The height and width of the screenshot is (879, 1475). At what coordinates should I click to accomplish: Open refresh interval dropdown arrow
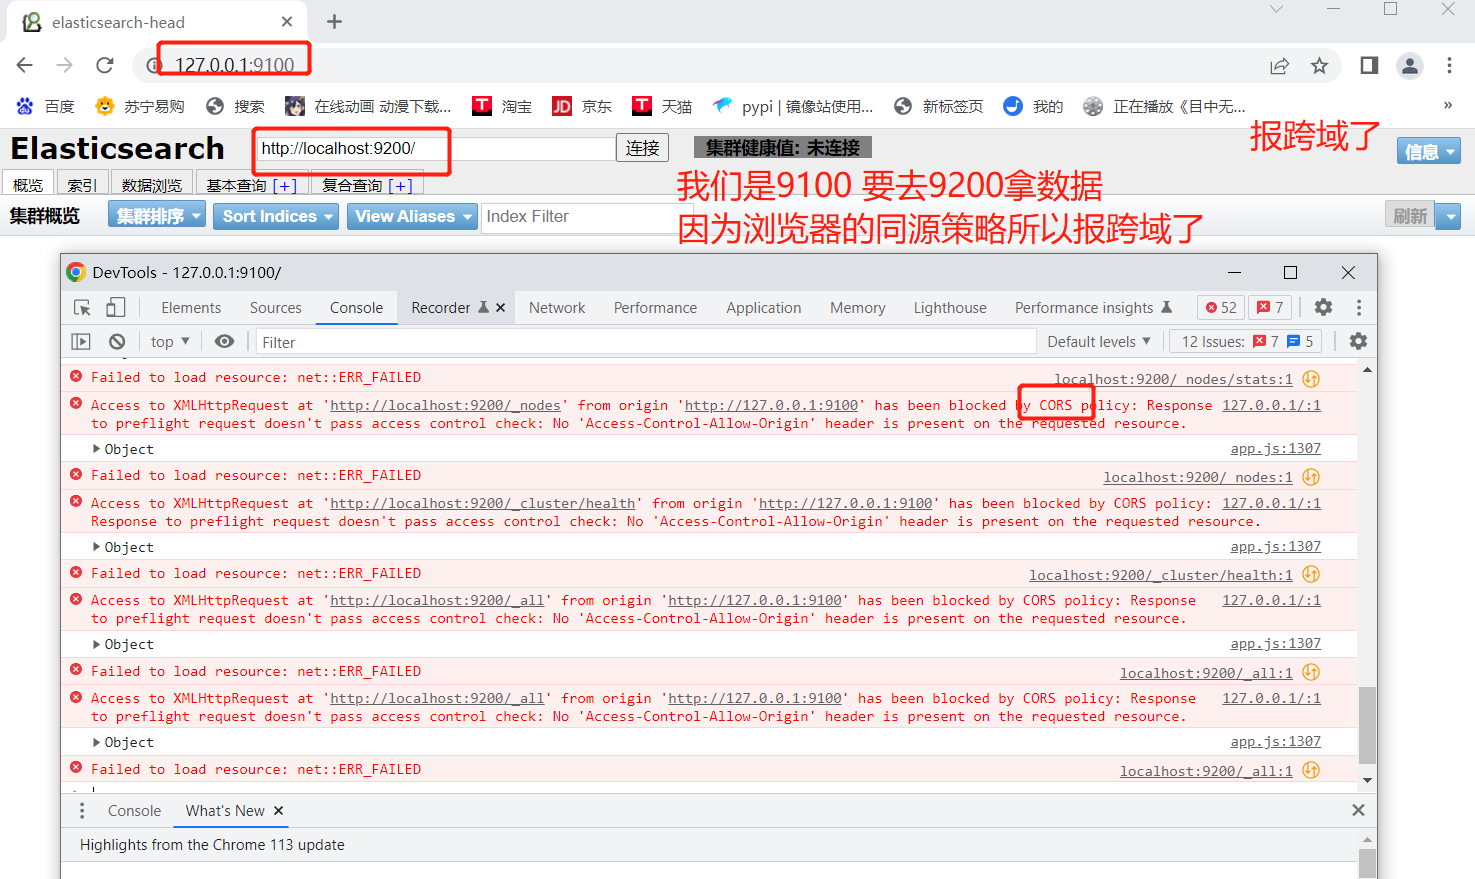tap(1449, 216)
